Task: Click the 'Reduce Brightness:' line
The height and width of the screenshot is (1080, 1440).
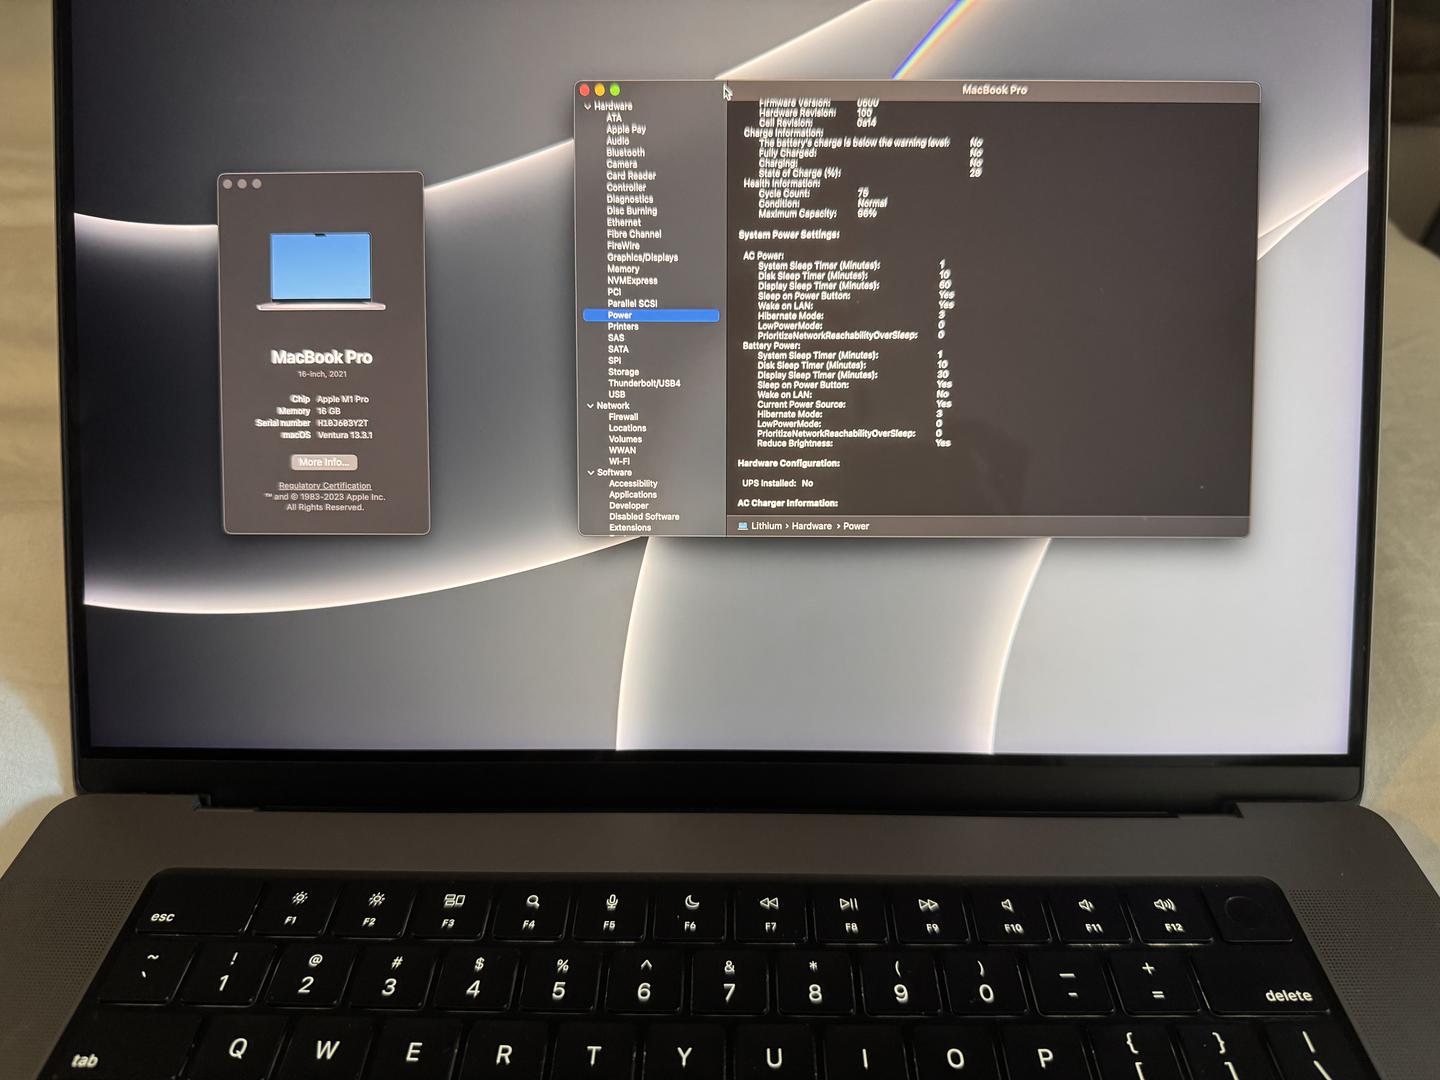Action: [854, 443]
